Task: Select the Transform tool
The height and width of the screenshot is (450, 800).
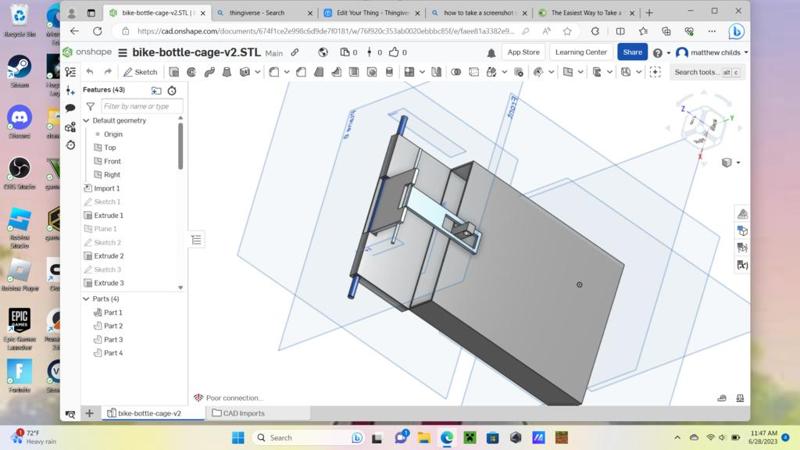Action: [x=491, y=72]
